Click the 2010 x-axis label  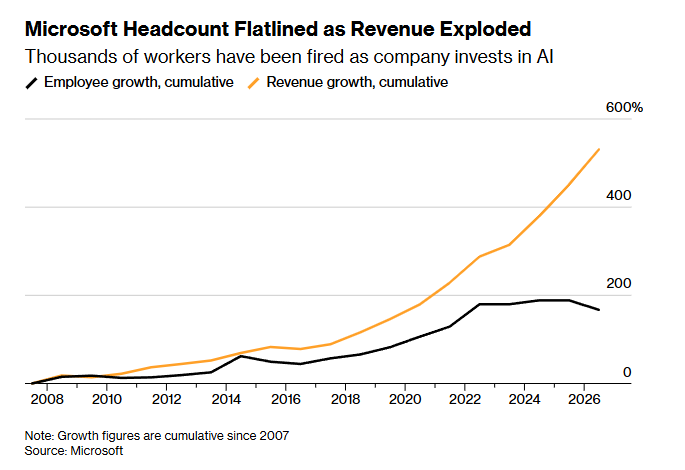107,399
